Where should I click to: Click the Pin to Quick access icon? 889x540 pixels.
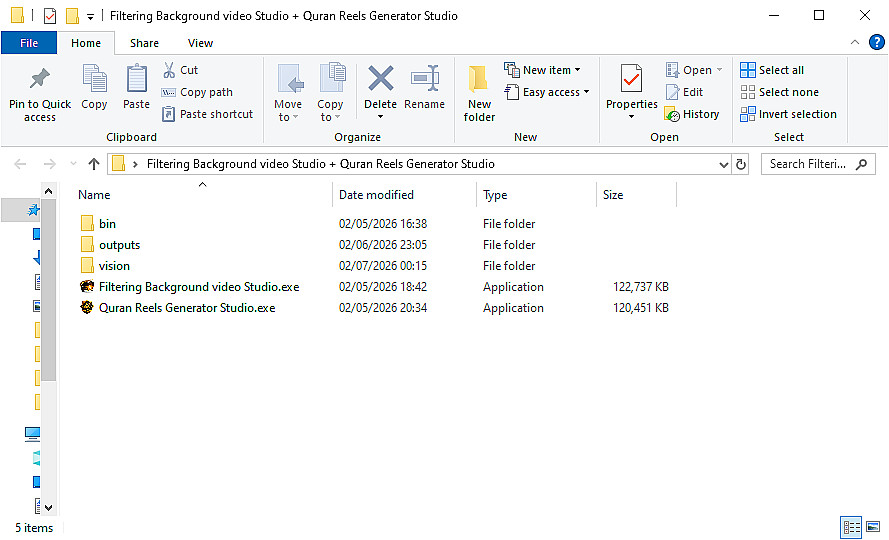click(x=40, y=80)
